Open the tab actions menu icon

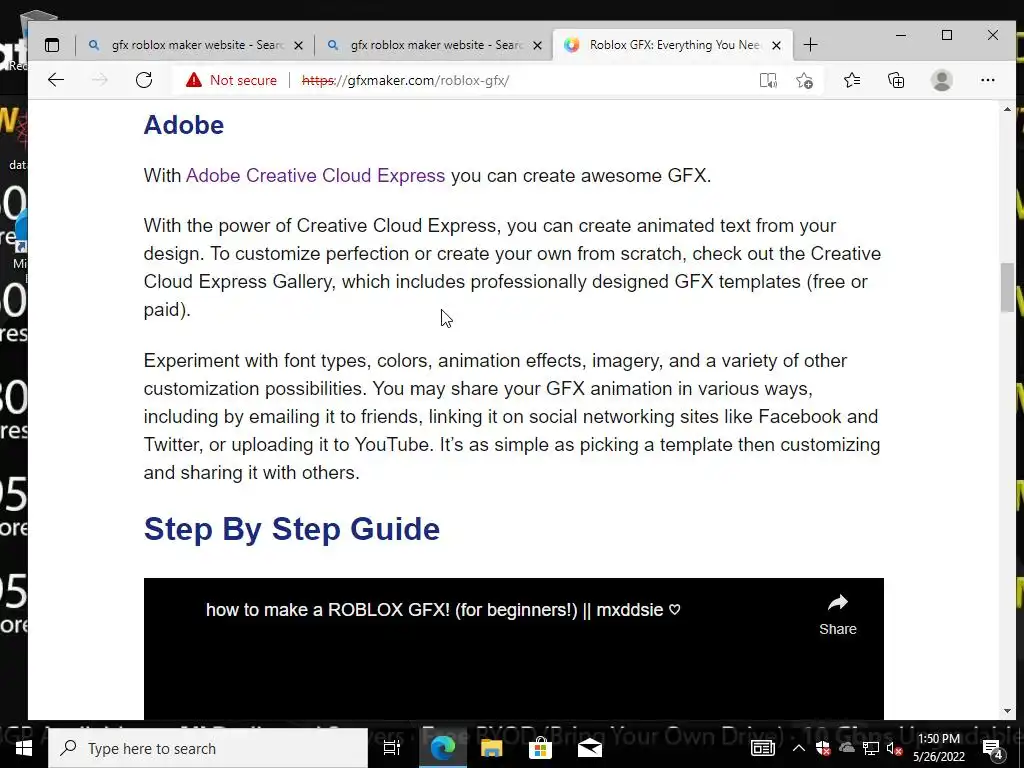(x=52, y=45)
